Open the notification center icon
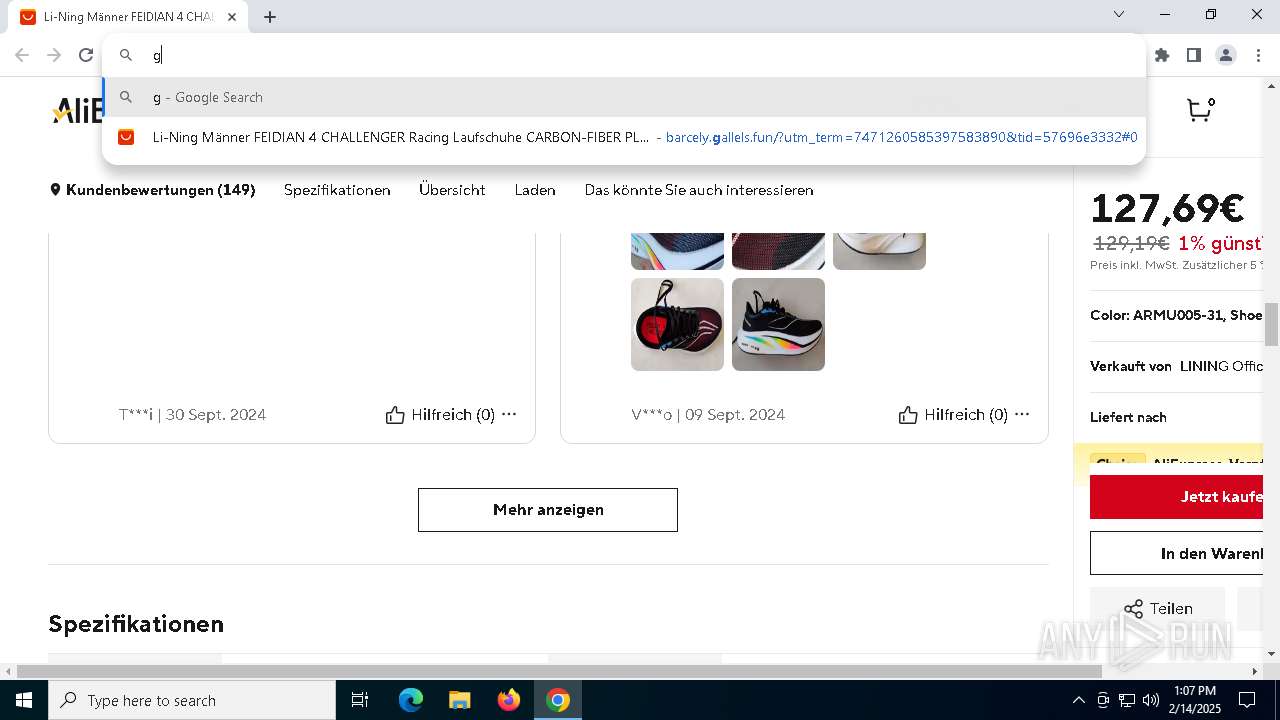Viewport: 1280px width, 720px height. coord(1247,700)
